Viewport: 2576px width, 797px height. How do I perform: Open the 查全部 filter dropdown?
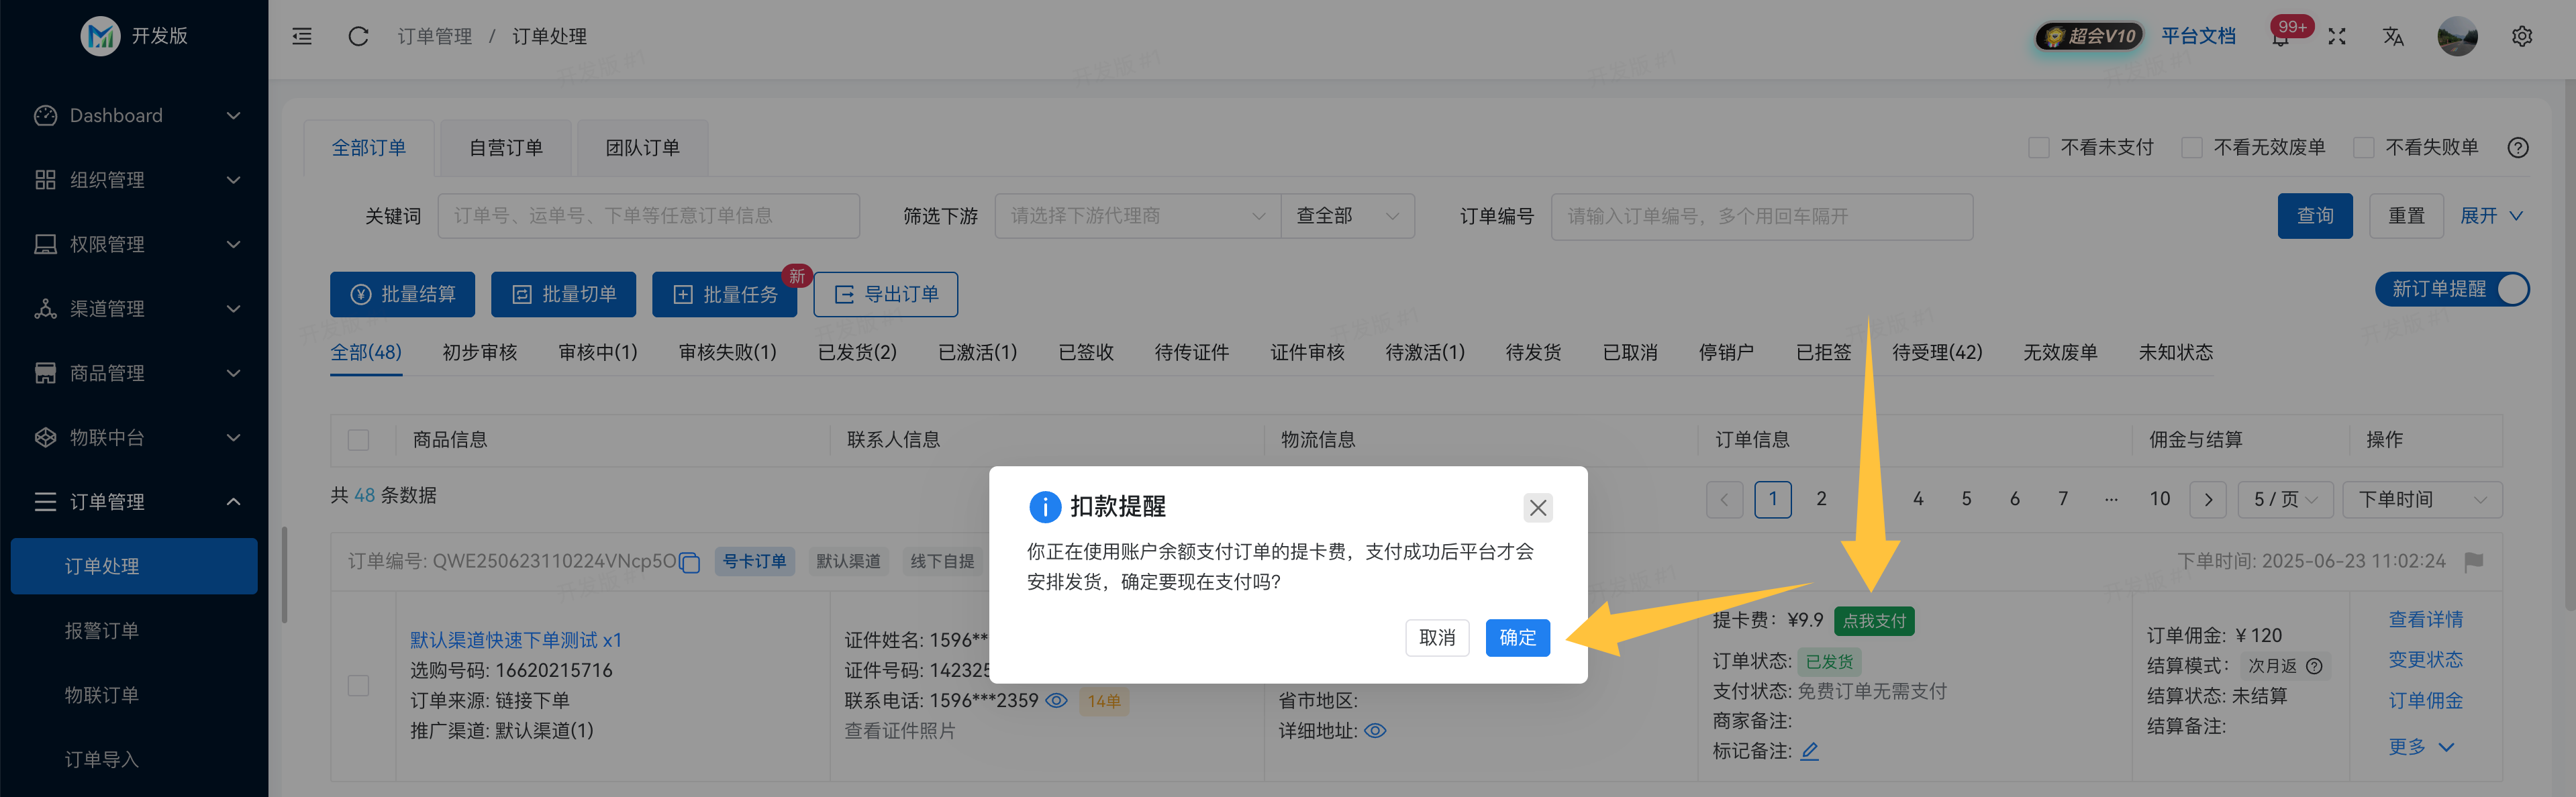click(1348, 215)
